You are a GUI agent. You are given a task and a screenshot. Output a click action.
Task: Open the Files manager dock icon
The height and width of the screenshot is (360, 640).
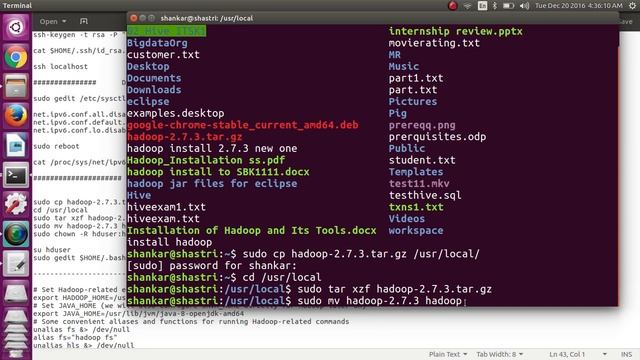click(16, 87)
